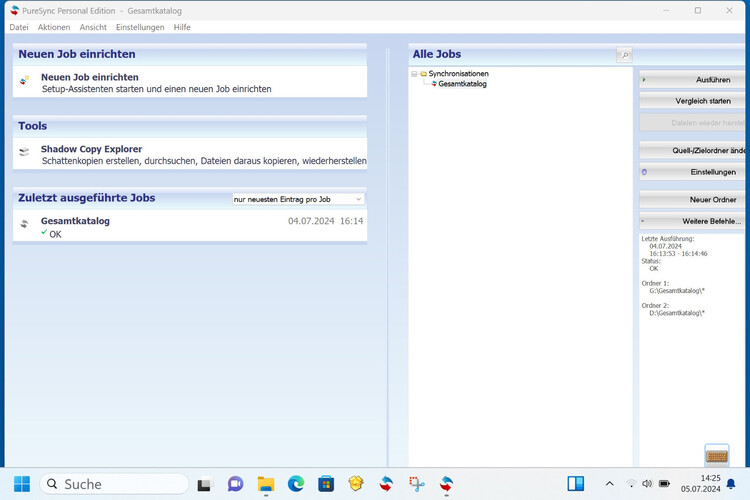This screenshot has width=750, height=500.
Task: Click the sync icon beside Gesamtkatalog job entry
Action: 24,223
